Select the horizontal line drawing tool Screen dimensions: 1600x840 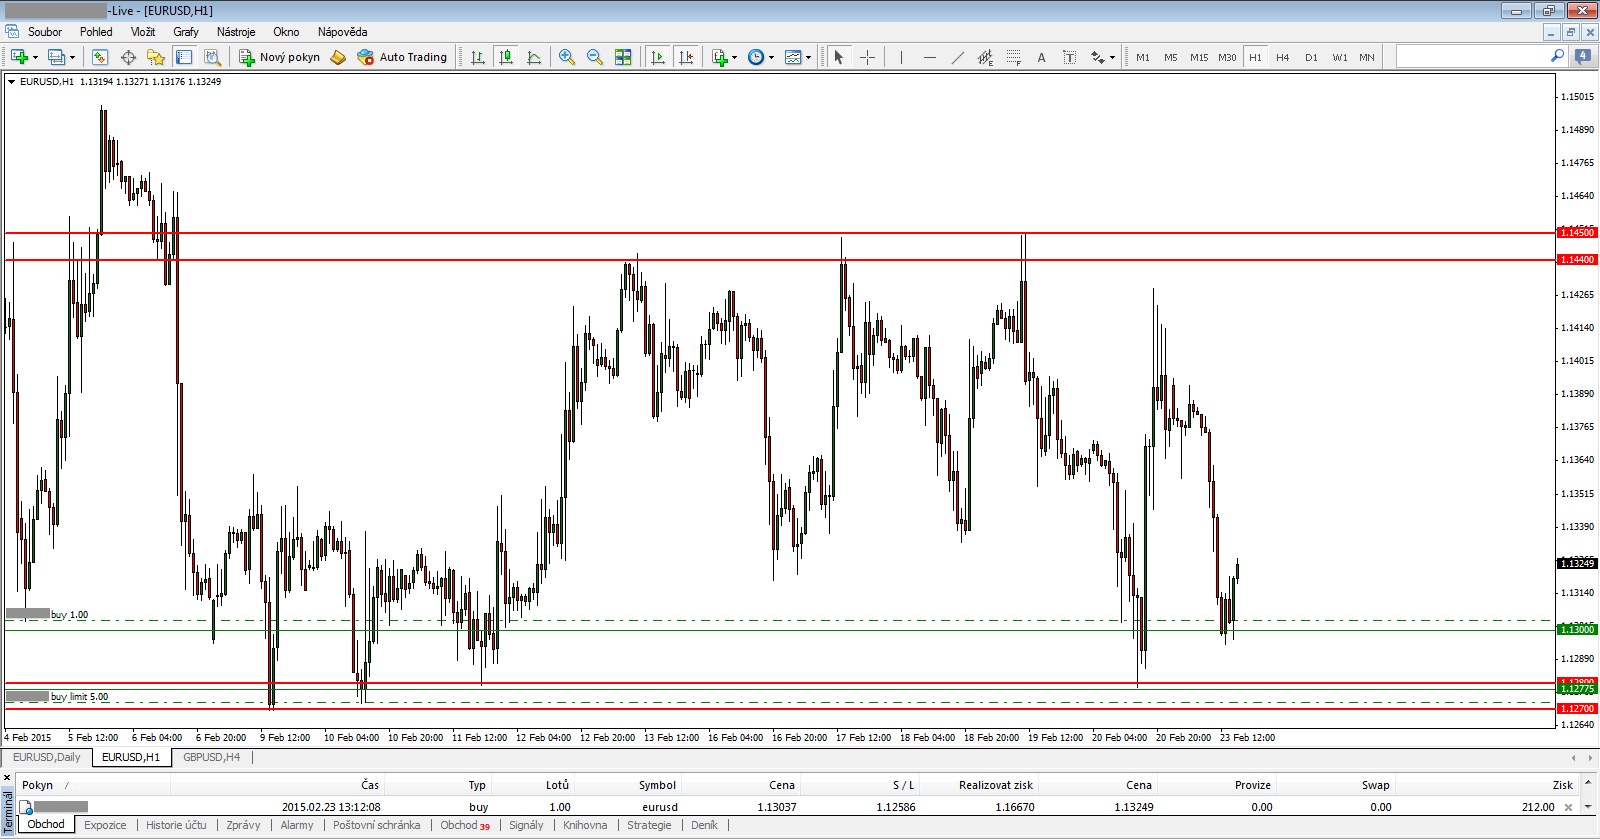[x=929, y=57]
